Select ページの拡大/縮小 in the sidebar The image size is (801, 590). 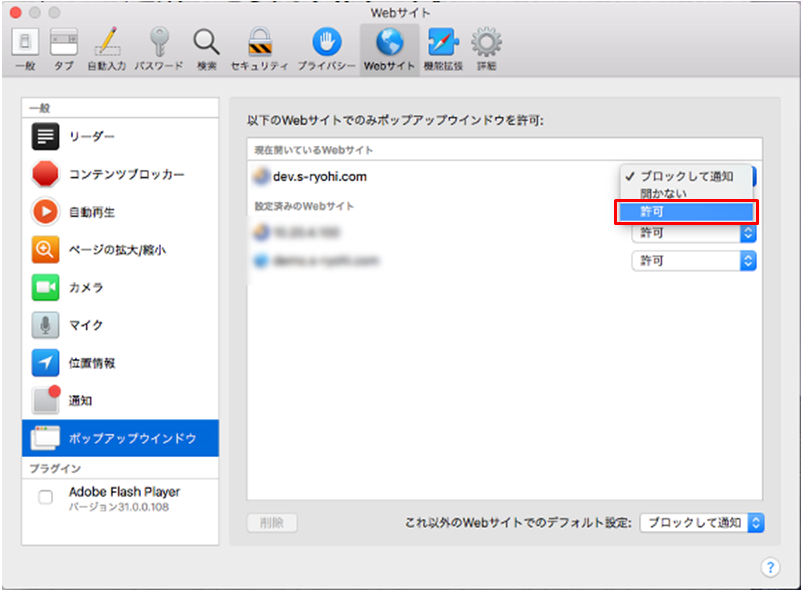click(121, 250)
